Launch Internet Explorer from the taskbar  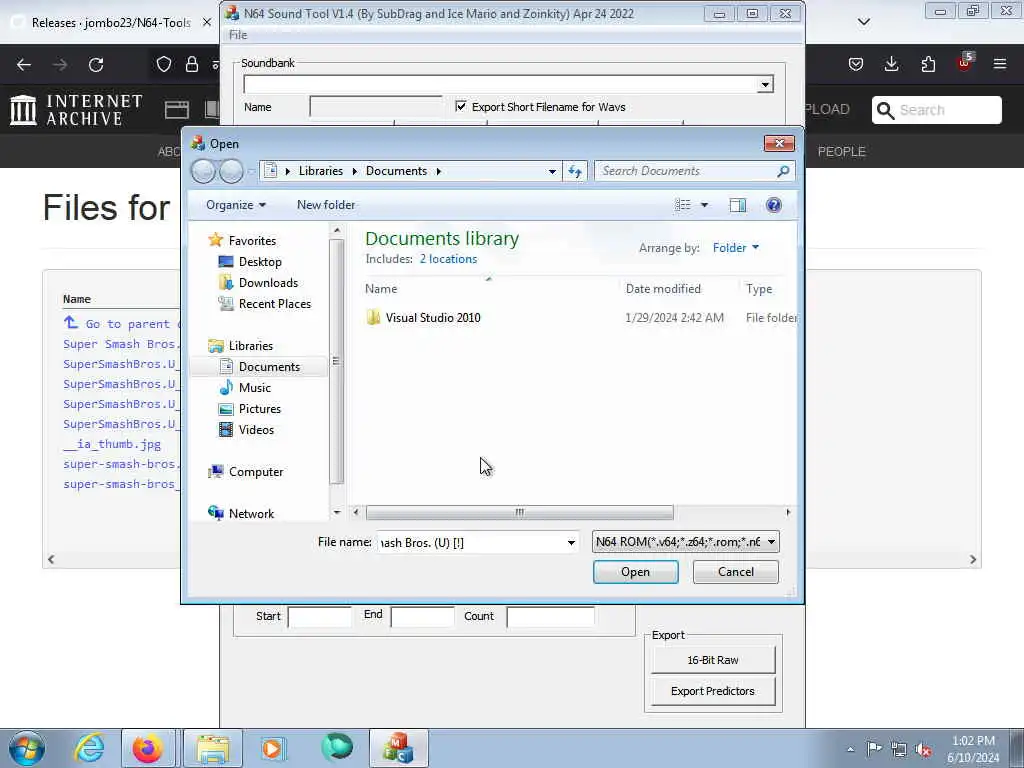89,748
